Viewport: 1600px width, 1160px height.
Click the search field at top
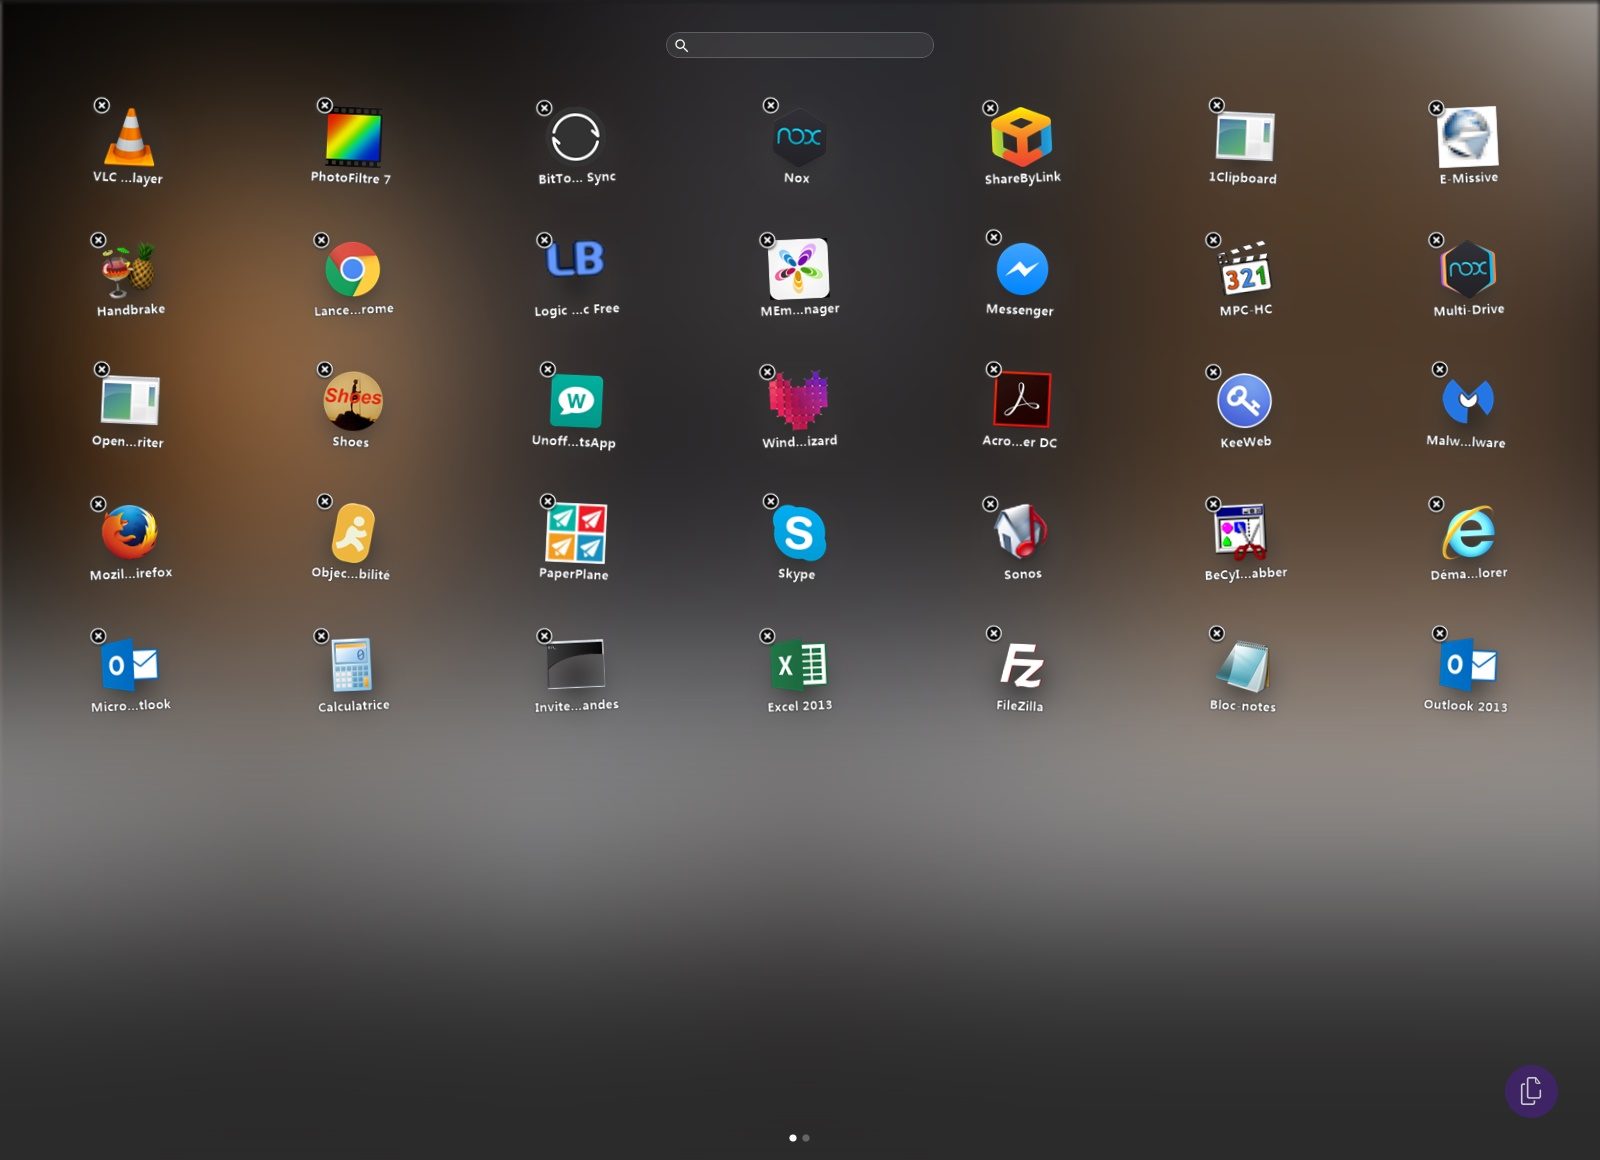click(x=800, y=45)
